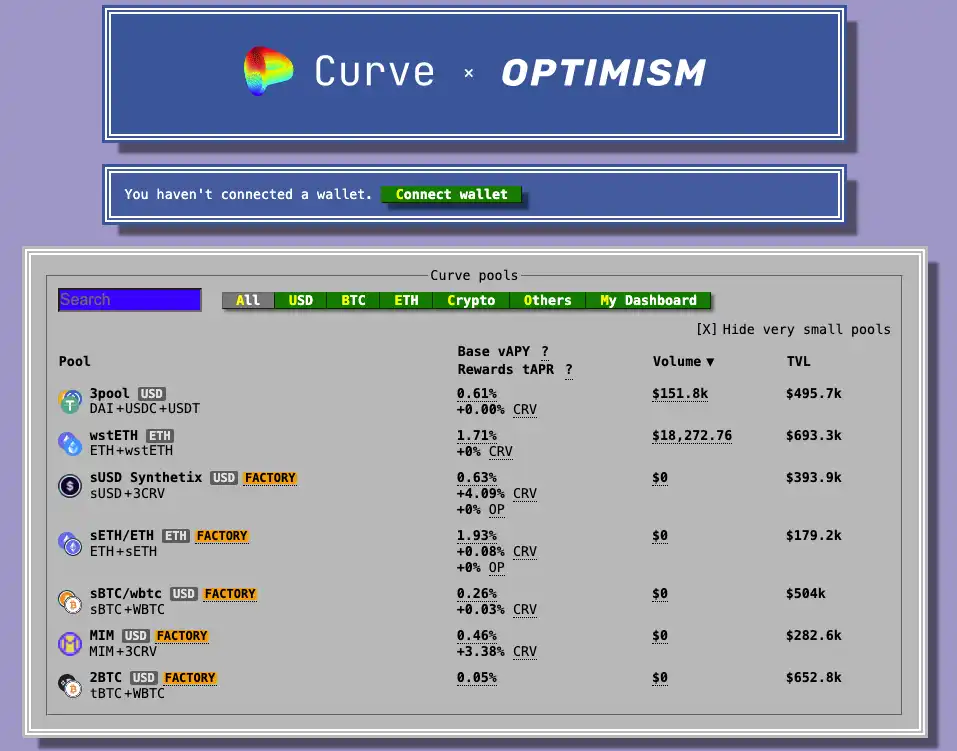Click the sUSD Synthetix pool icon
The height and width of the screenshot is (751, 957).
click(70, 486)
